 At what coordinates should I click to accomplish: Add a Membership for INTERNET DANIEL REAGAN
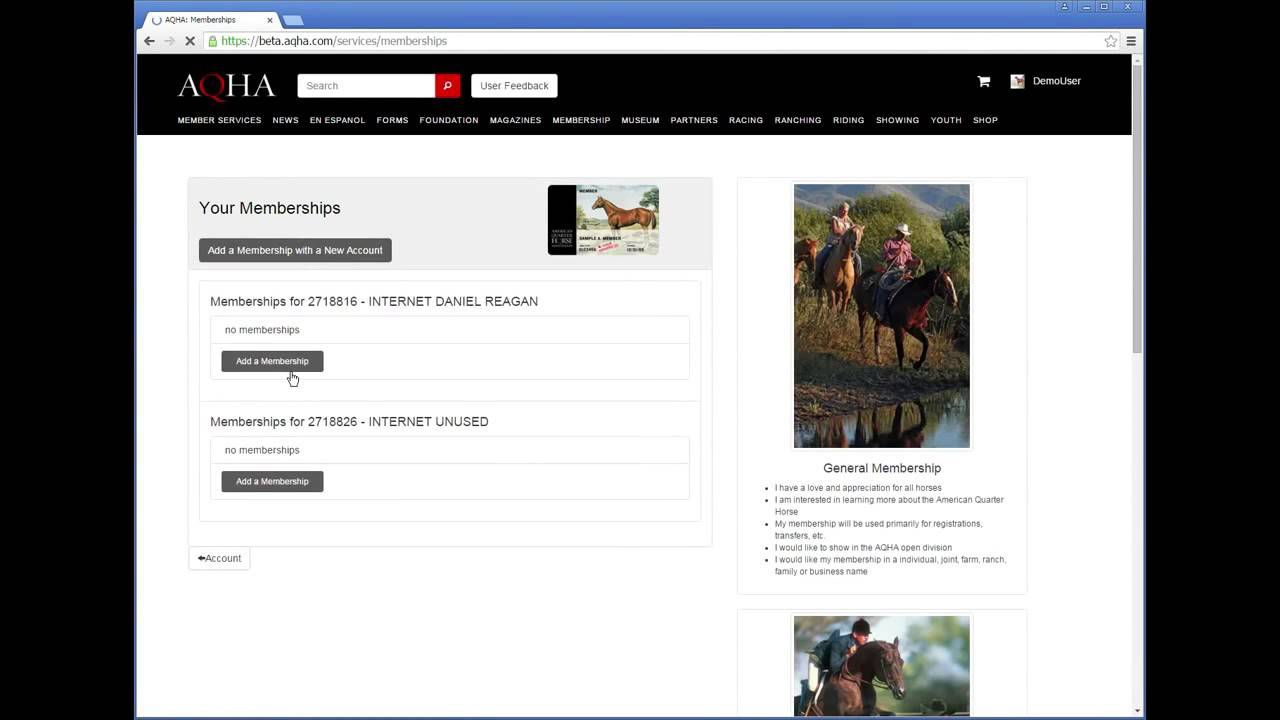pos(272,361)
